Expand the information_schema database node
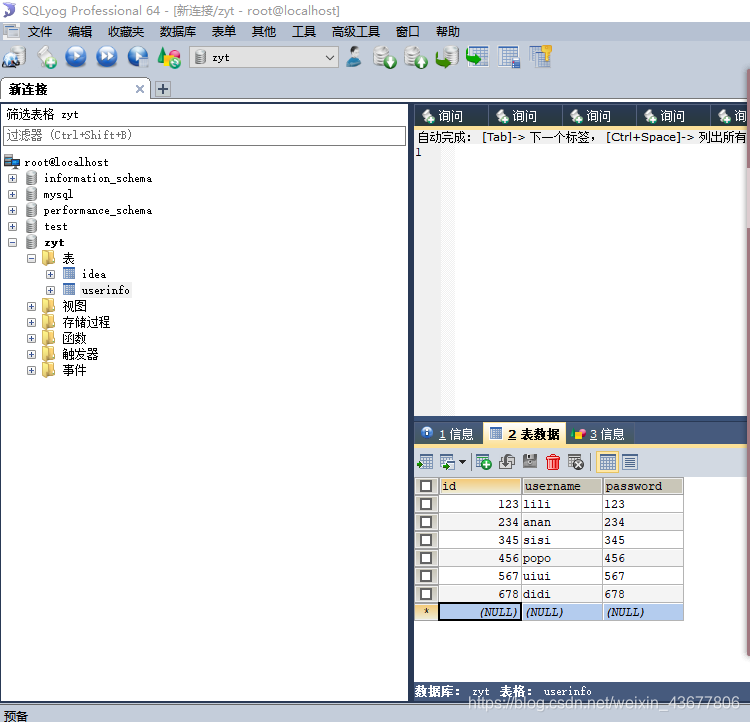The height and width of the screenshot is (722, 750). 13,178
